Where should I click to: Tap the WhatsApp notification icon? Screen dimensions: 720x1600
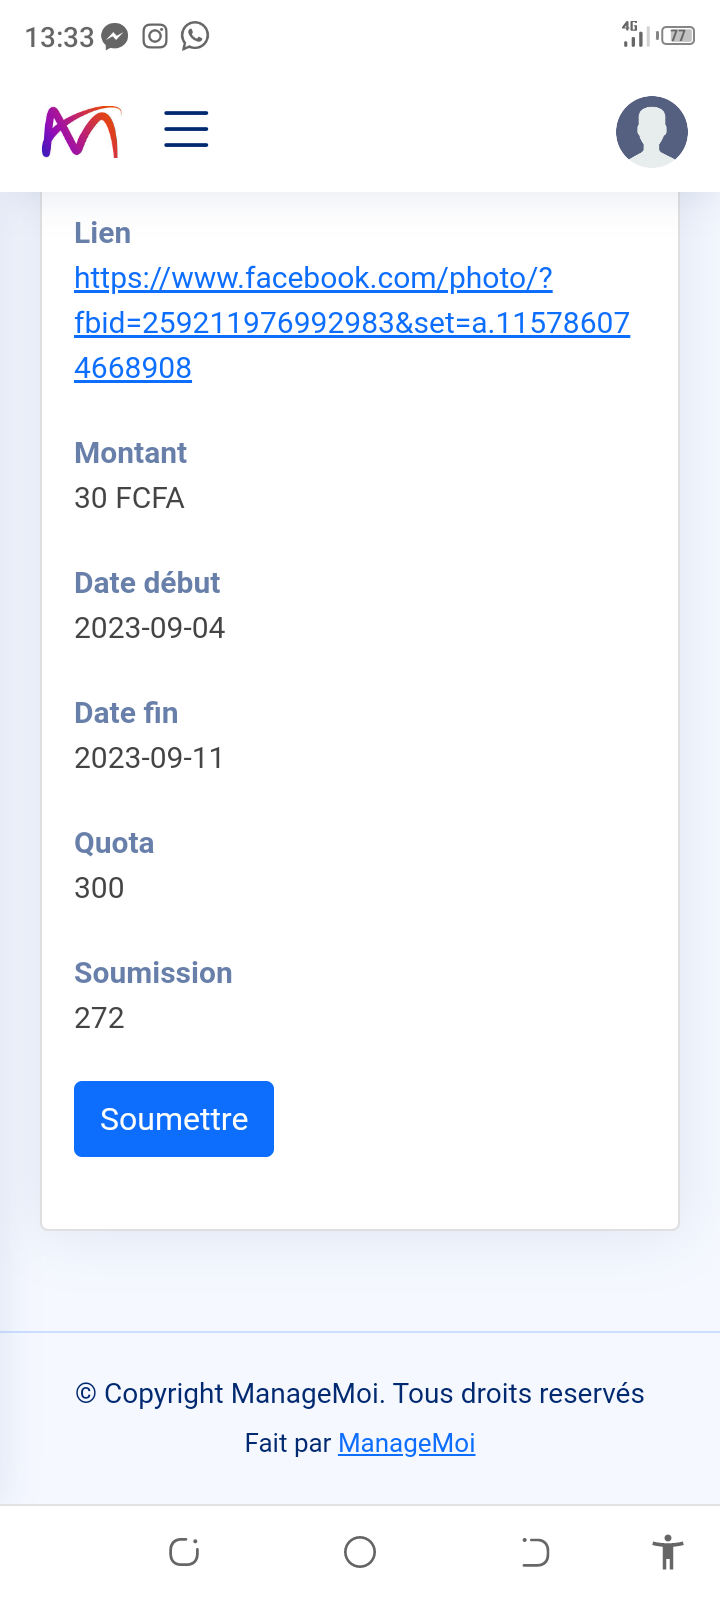coord(195,37)
